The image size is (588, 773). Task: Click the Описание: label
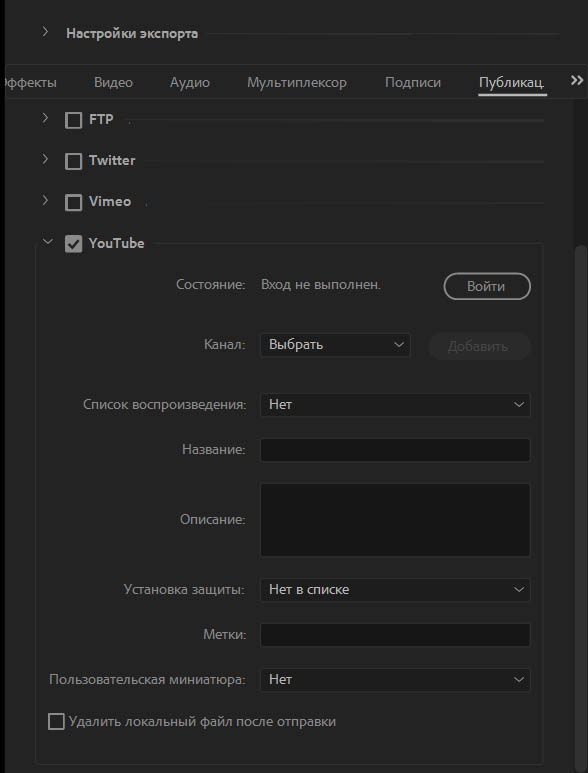click(213, 520)
